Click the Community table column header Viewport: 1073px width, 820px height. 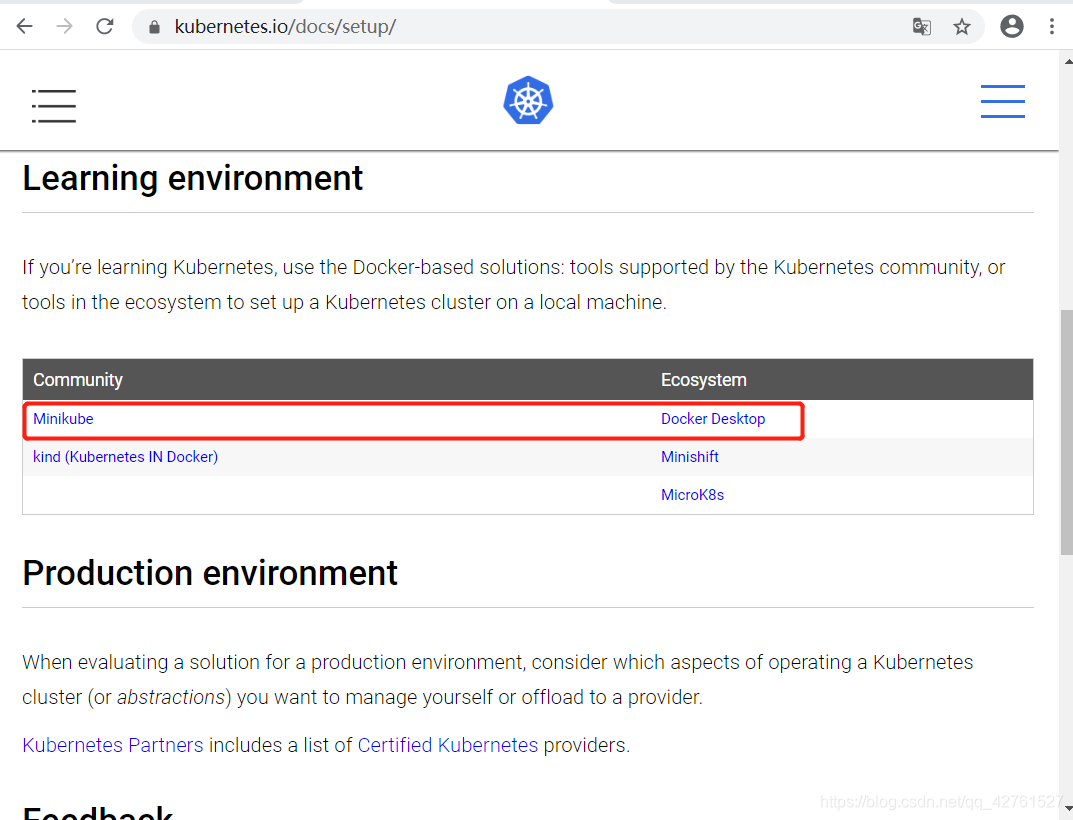pos(78,380)
